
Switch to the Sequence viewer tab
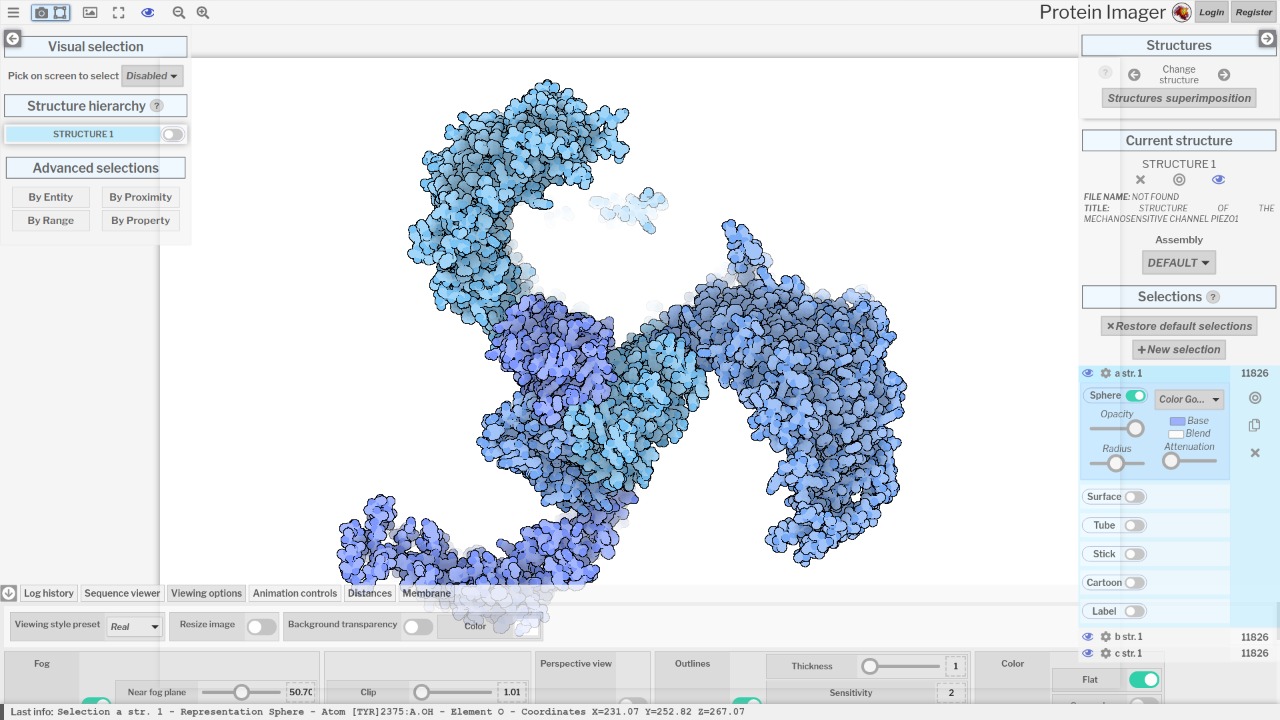point(122,593)
